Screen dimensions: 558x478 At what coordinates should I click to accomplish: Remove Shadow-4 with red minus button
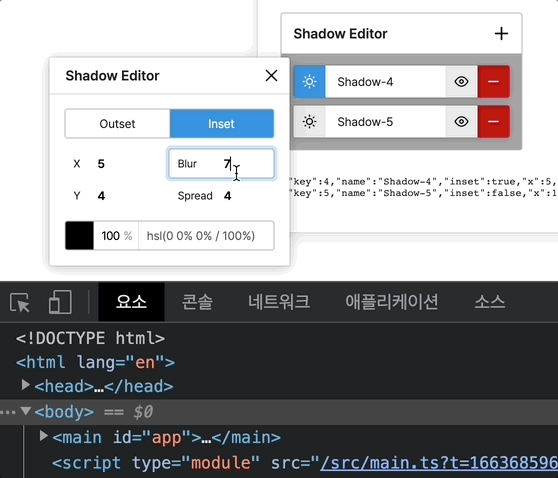coord(494,82)
